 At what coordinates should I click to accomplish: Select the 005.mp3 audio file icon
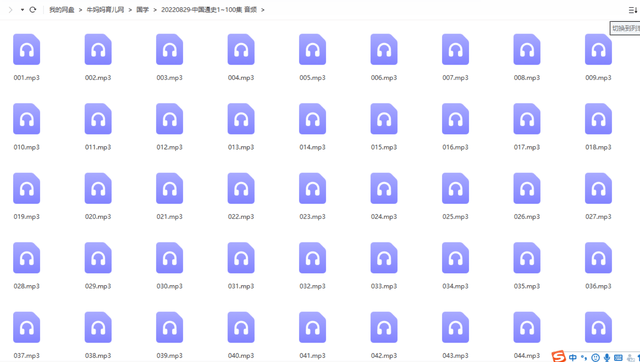tap(312, 49)
